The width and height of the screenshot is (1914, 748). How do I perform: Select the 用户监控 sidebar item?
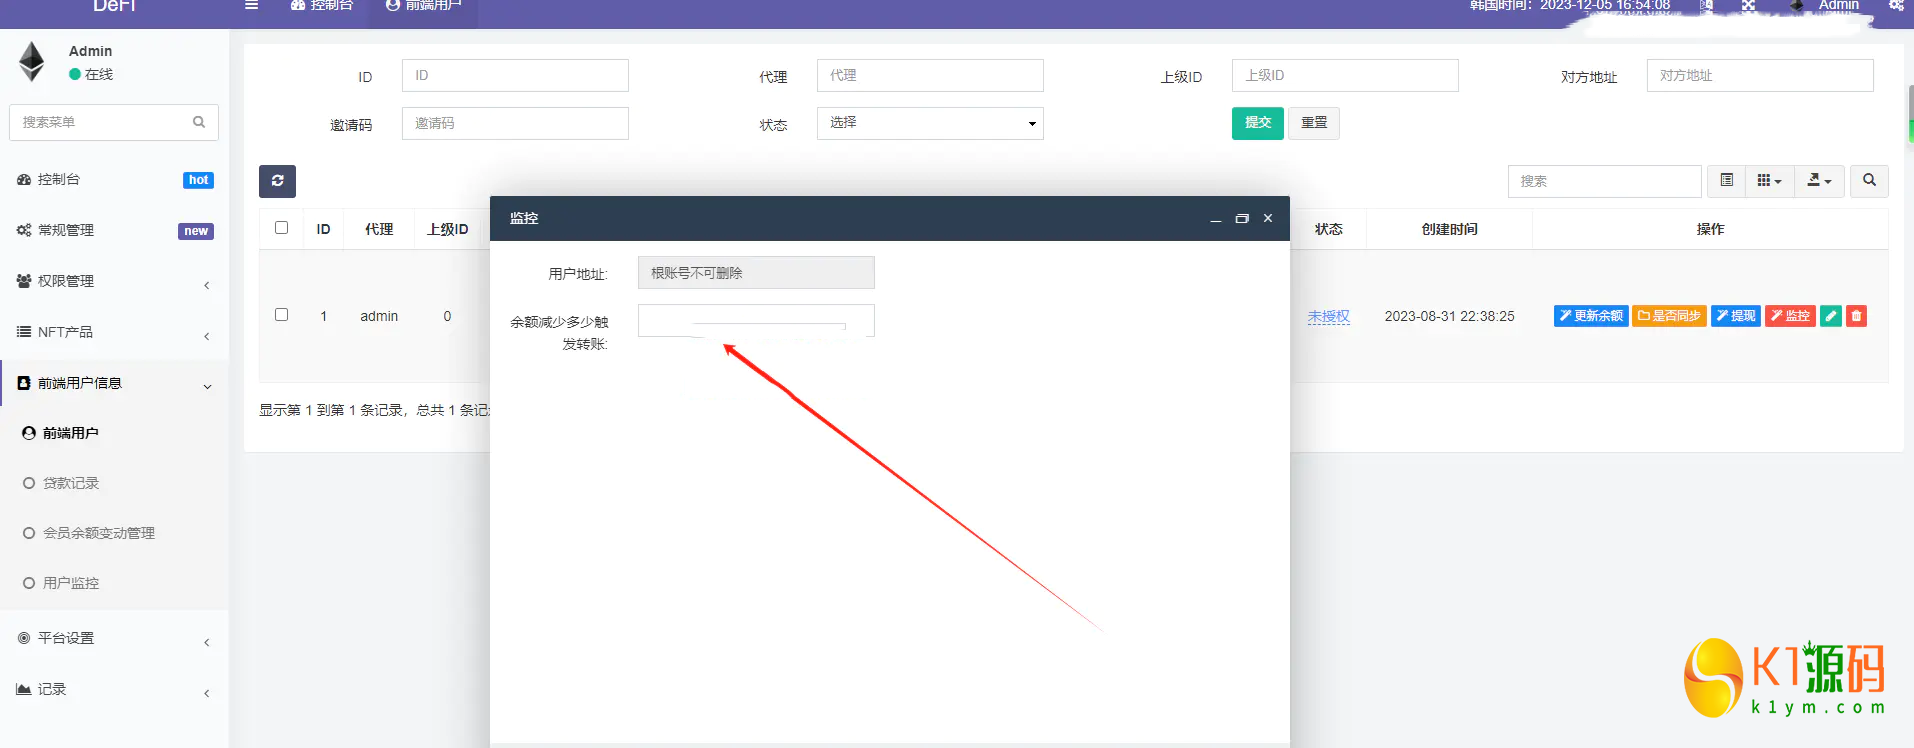[71, 583]
